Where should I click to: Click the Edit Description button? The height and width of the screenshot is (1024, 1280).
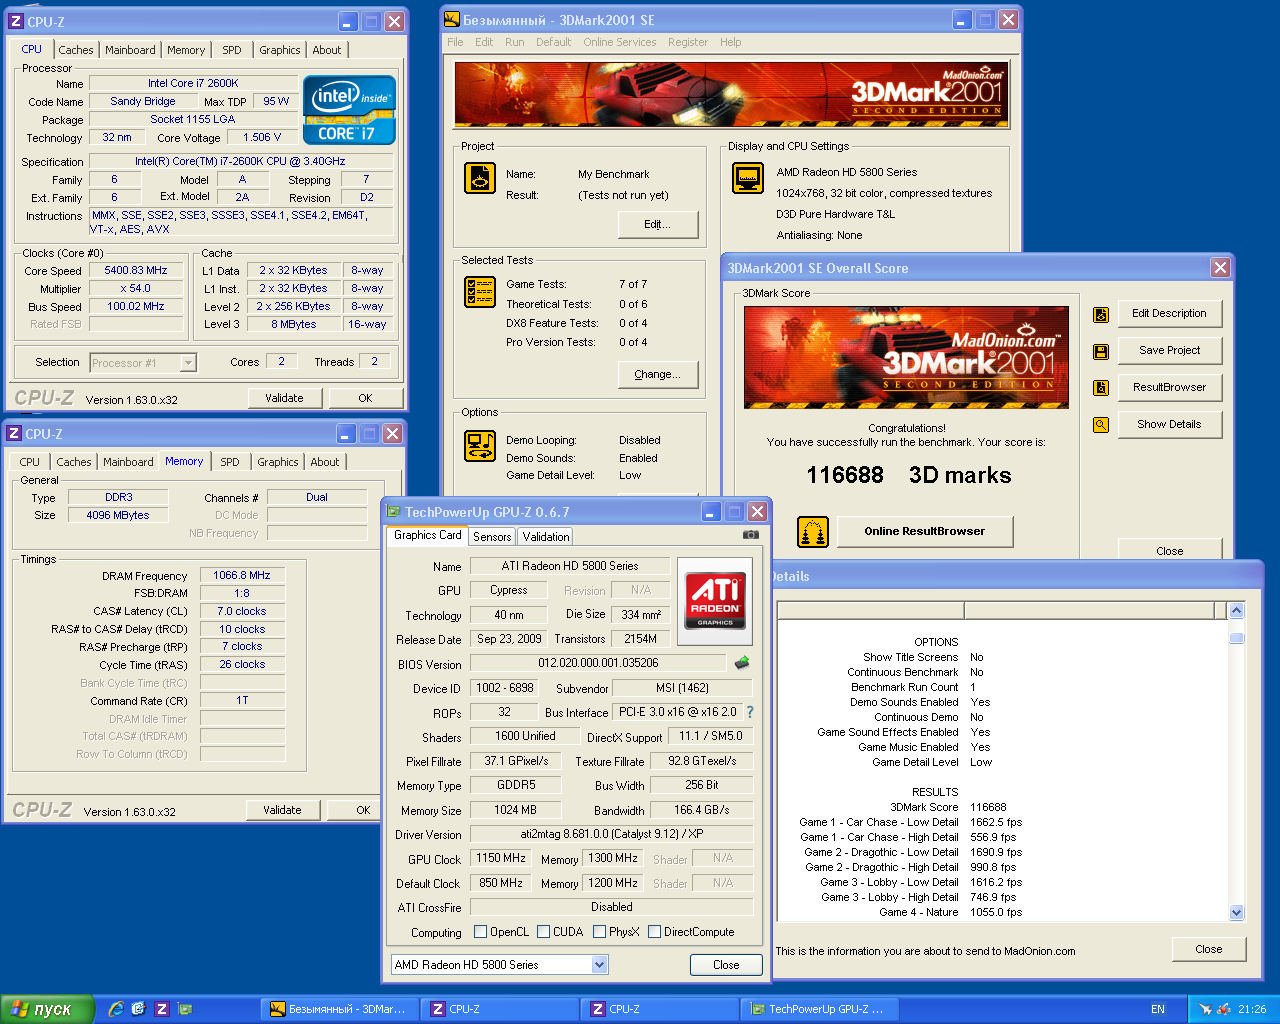point(1169,313)
